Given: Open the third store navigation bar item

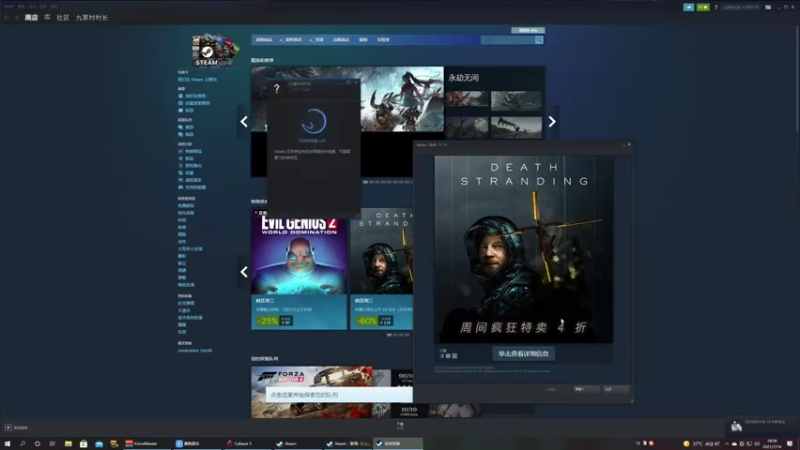Looking at the screenshot, I should [317, 40].
